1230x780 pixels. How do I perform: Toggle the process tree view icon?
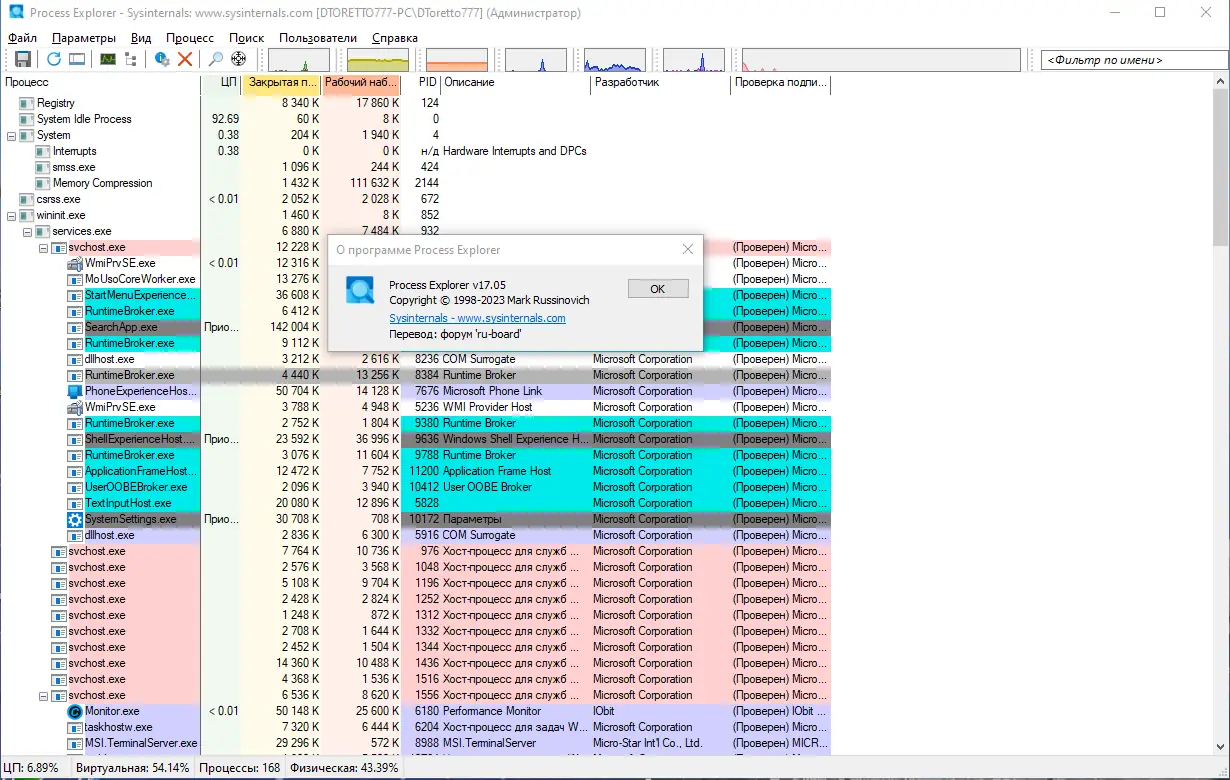pos(131,59)
